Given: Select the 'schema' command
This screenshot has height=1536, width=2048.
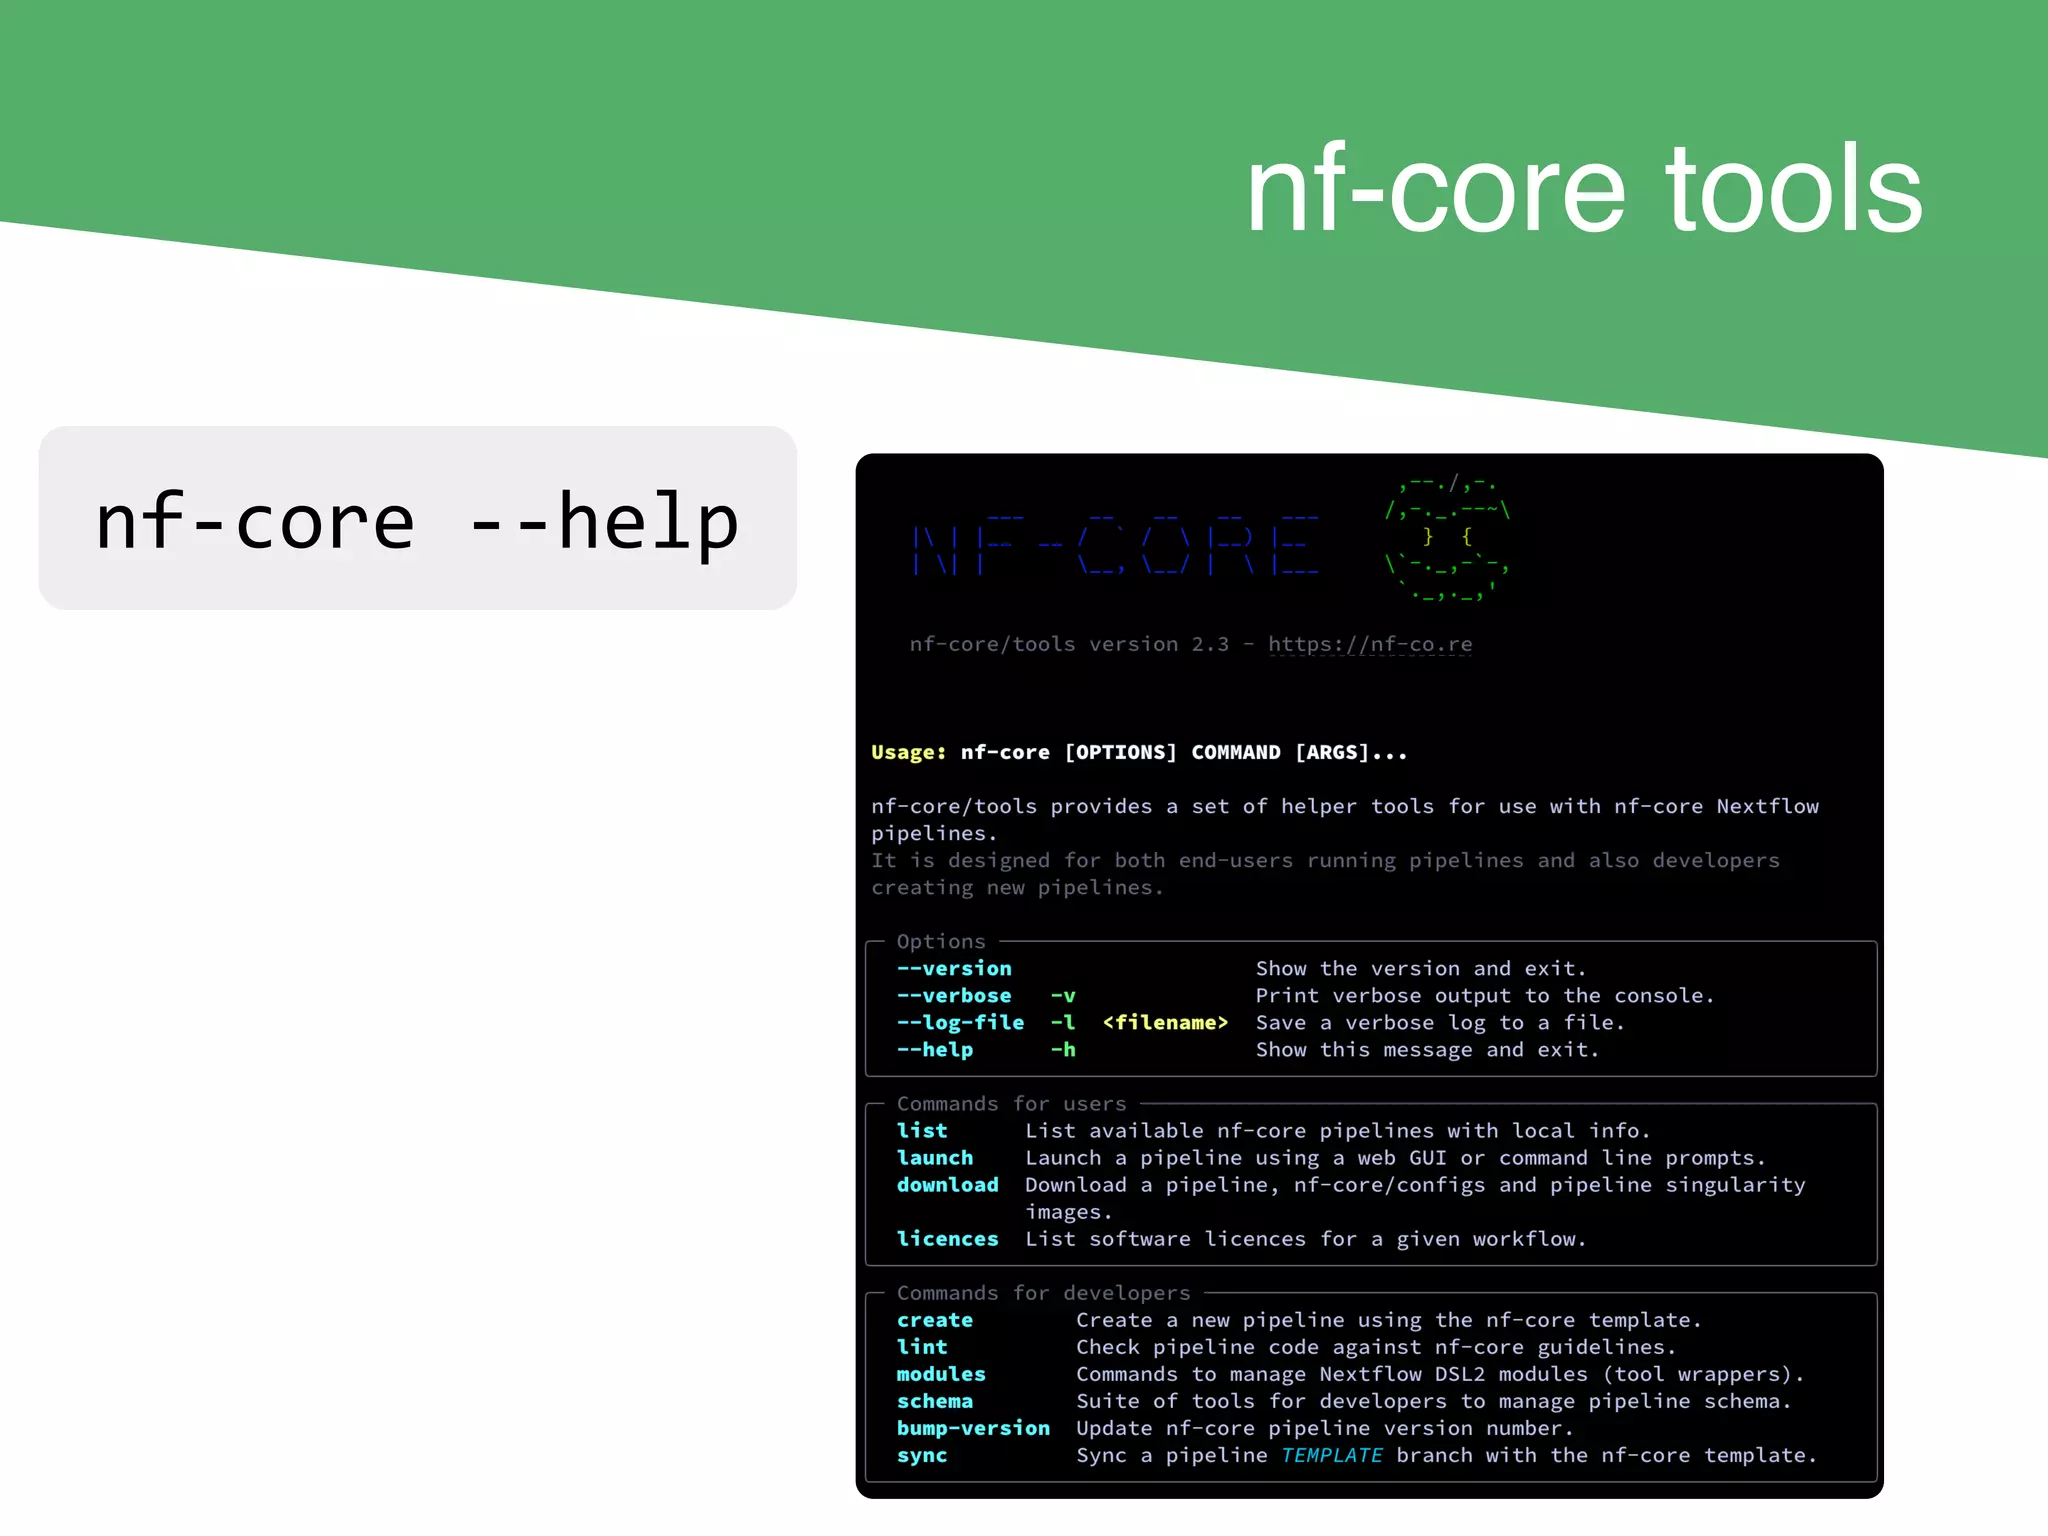Looking at the screenshot, I should (x=935, y=1401).
